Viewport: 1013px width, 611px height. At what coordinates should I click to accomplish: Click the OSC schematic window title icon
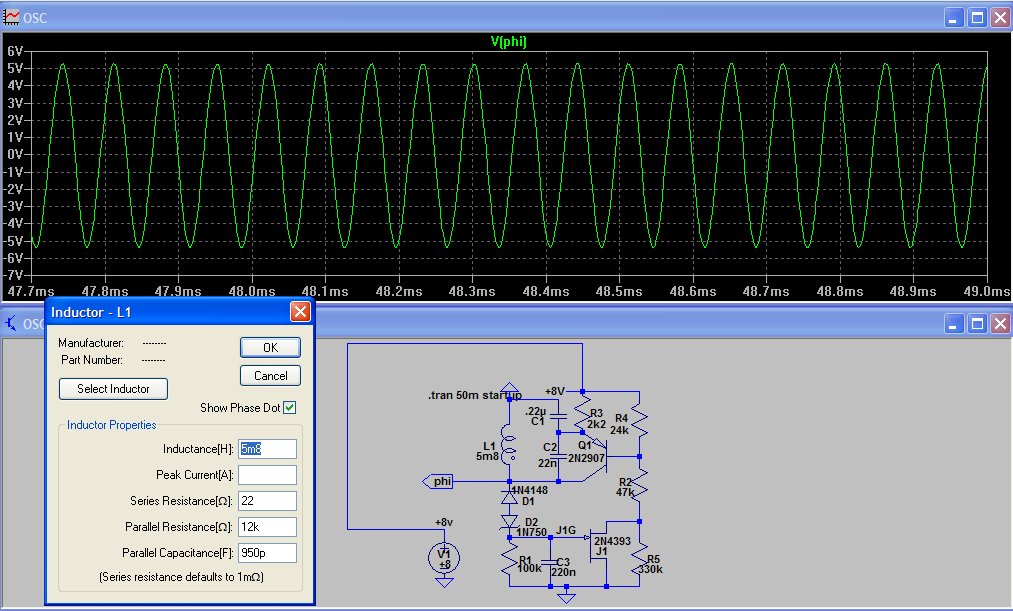pyautogui.click(x=11, y=324)
